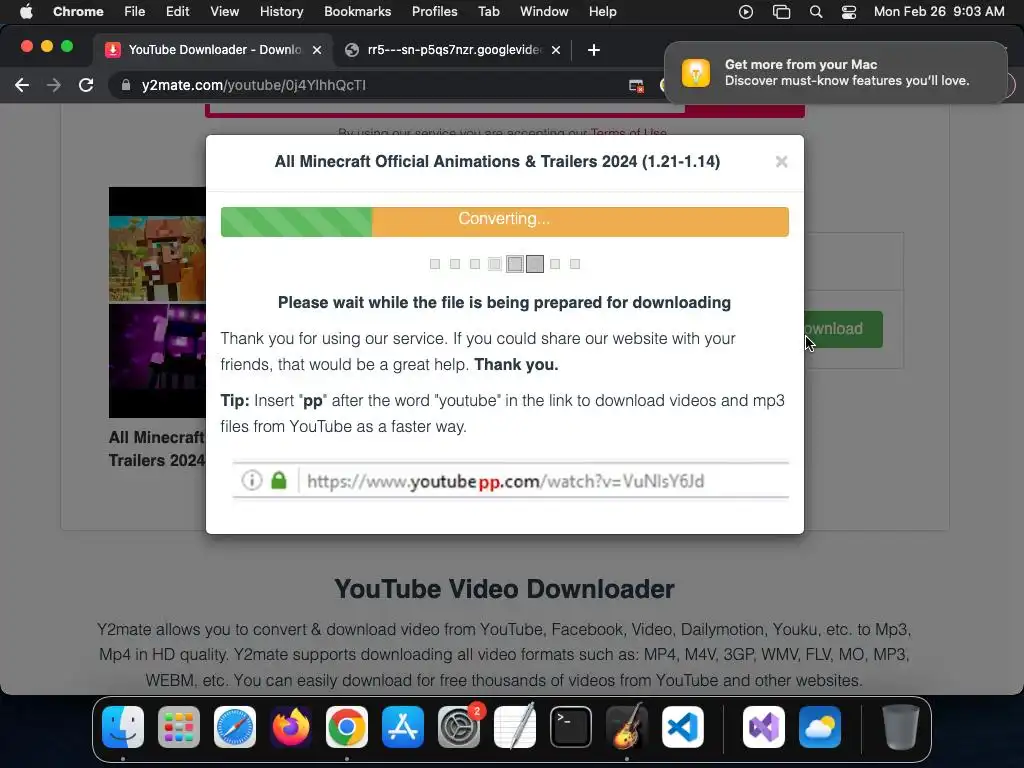The image size is (1024, 768).
Task: Click the Converting progress bar
Action: point(504,222)
